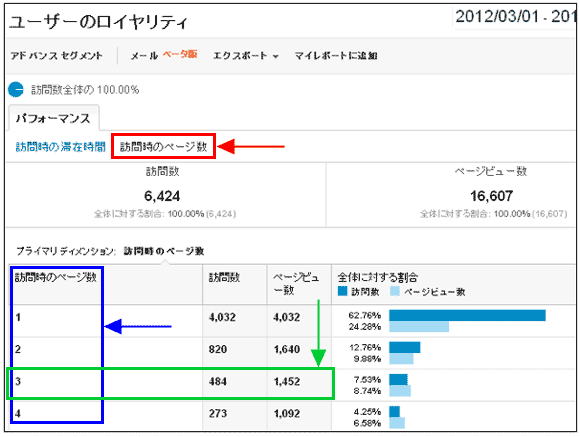Click pageviews value 1,640

287,349
